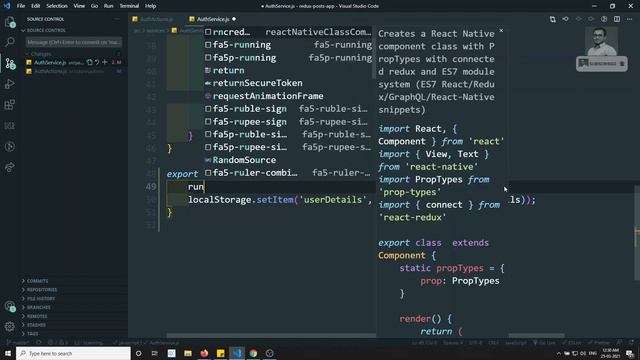Viewport: 640px width, 360px height.
Task: Choose the fa5p-running suggestion
Action: 288,58
